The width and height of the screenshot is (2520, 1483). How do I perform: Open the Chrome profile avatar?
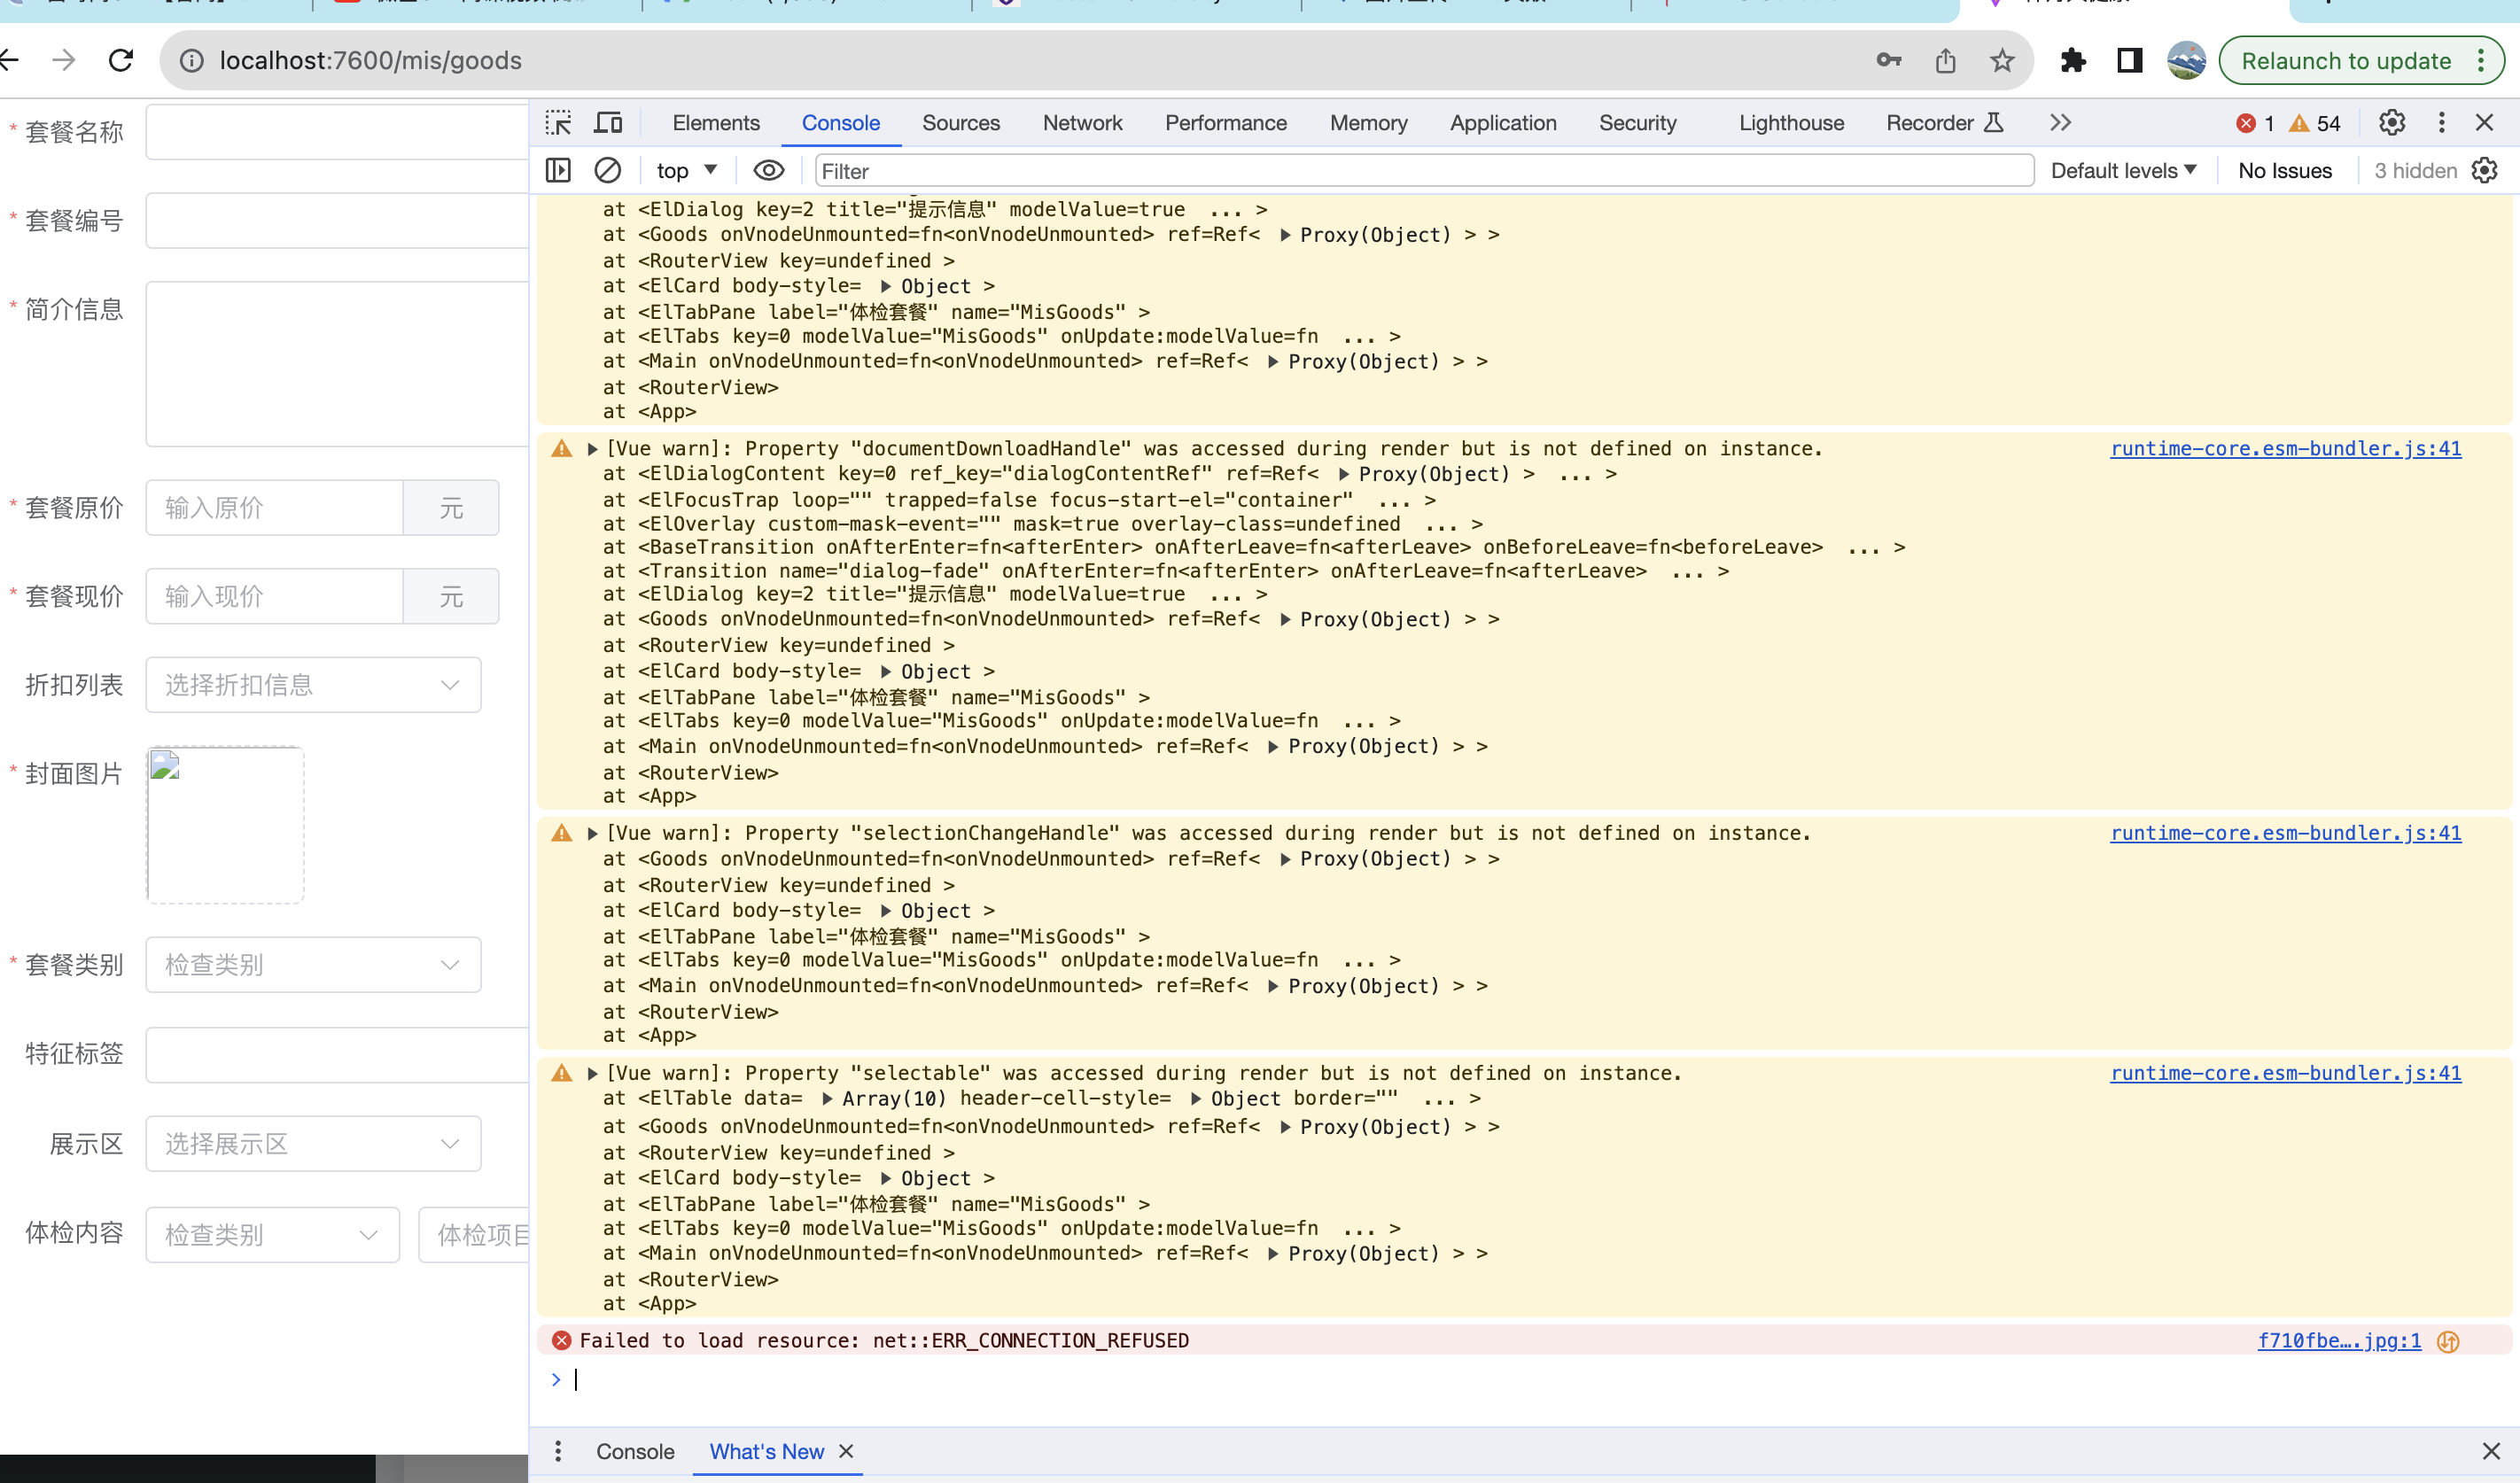tap(2186, 61)
